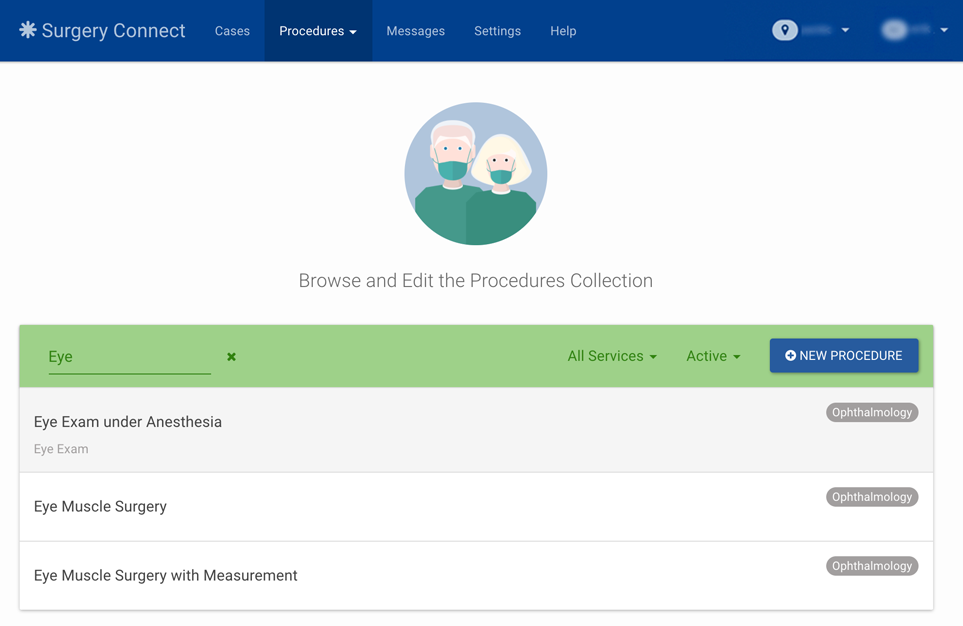Open the Messages section

415,31
